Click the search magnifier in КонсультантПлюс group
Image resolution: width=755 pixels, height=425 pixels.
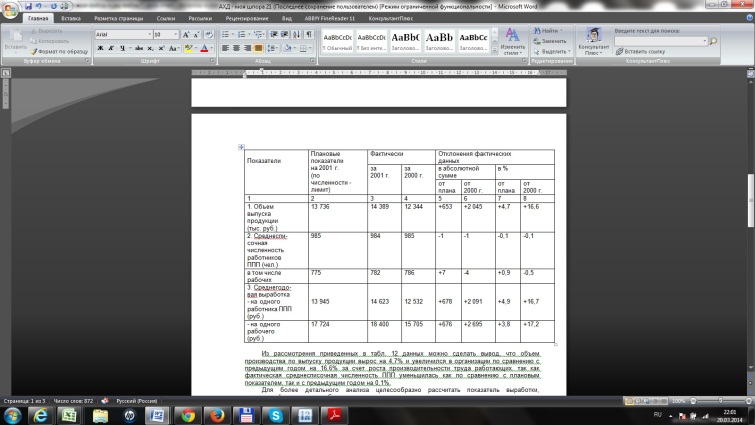[714, 41]
